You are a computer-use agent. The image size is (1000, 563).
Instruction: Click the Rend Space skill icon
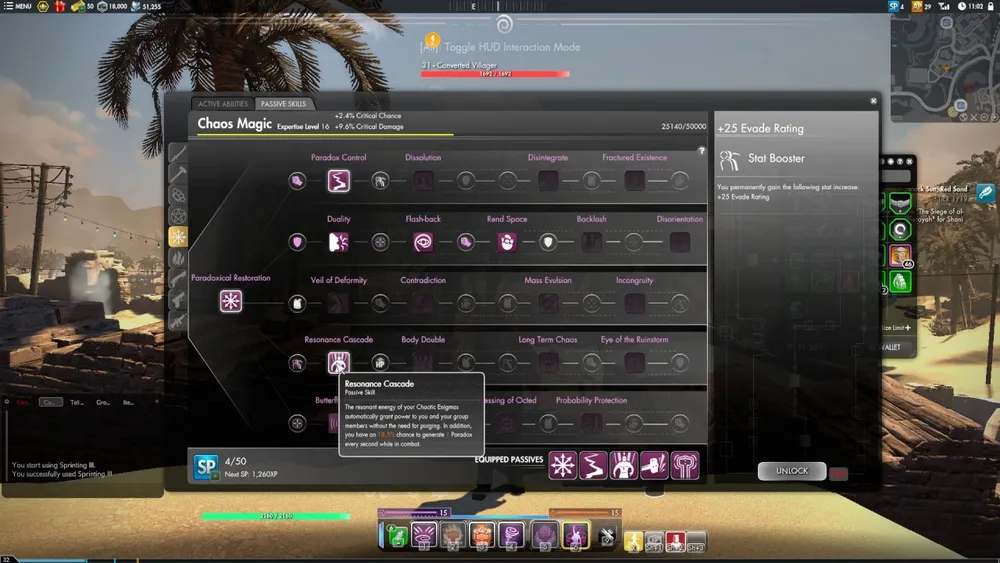tap(507, 242)
